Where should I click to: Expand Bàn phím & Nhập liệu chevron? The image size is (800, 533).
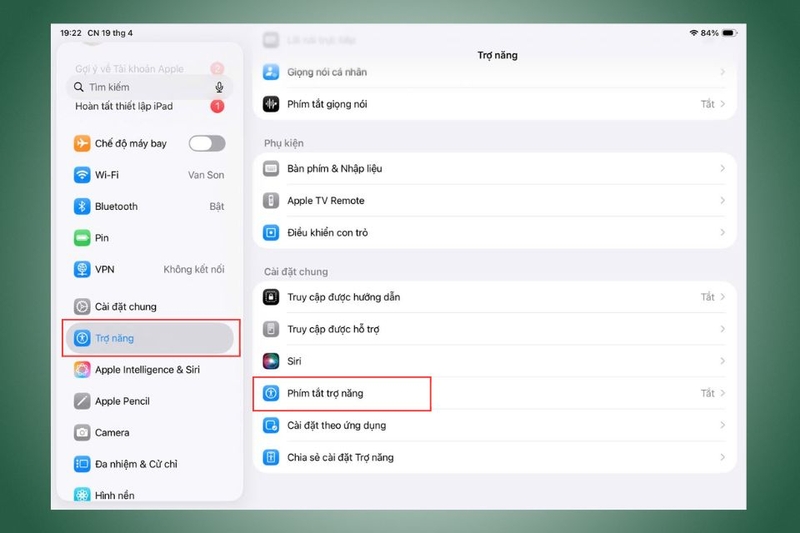722,168
